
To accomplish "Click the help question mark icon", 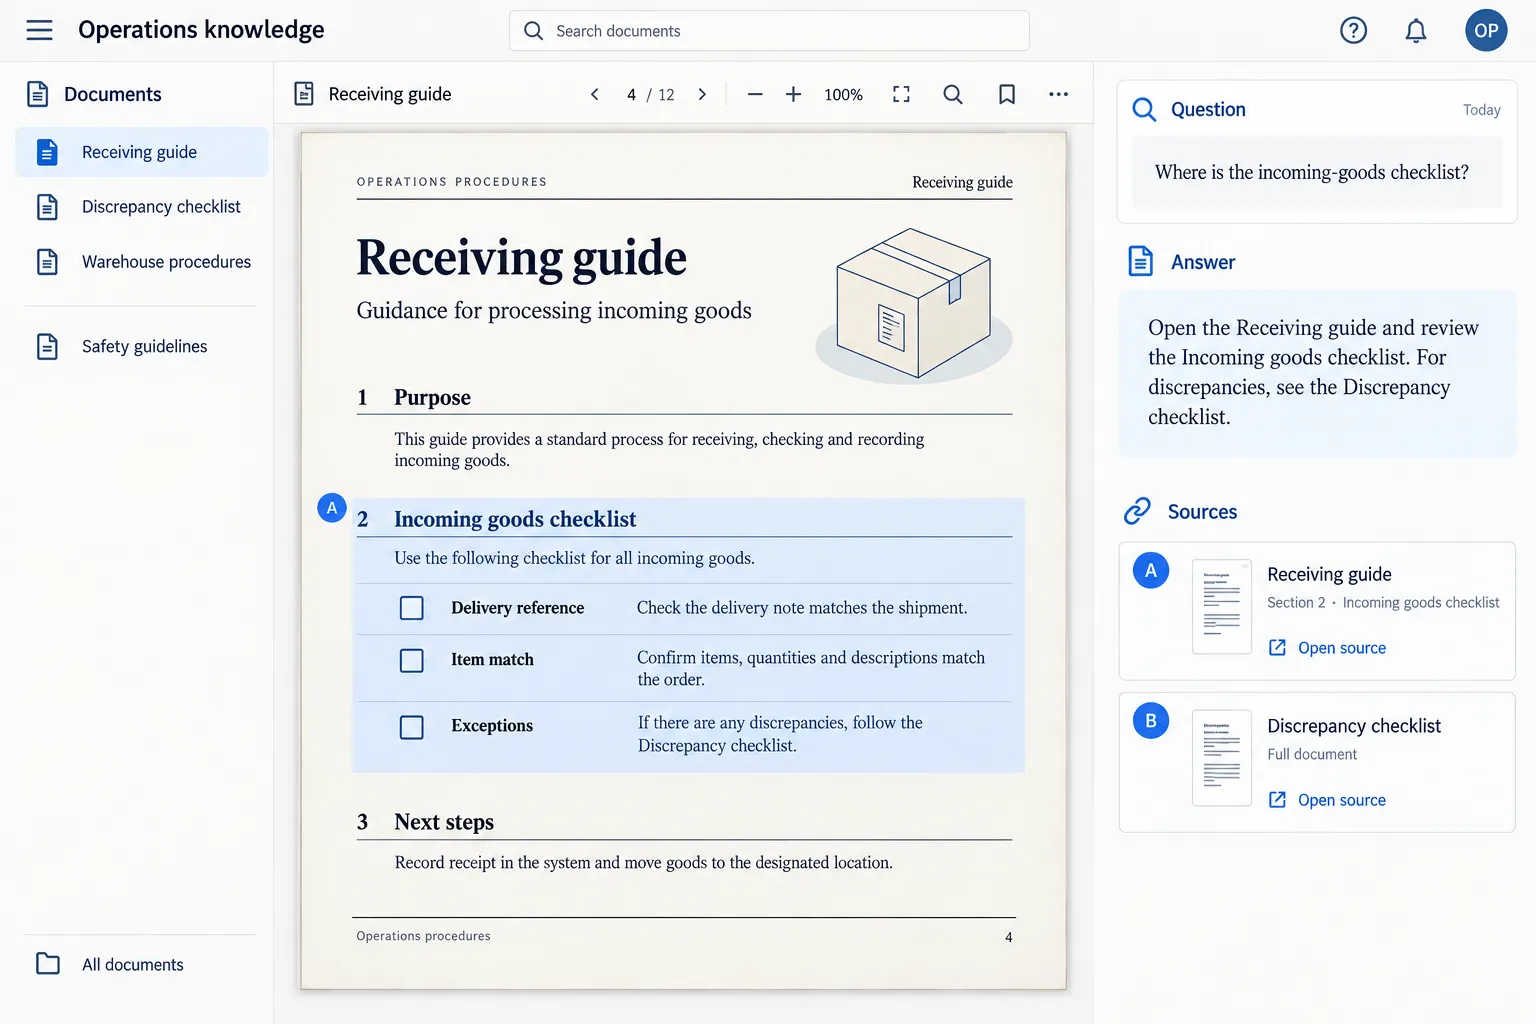I will coord(1353,31).
